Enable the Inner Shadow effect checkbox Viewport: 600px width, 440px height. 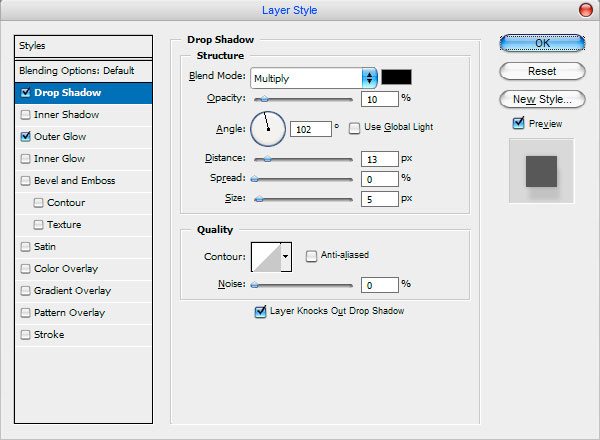(25, 115)
